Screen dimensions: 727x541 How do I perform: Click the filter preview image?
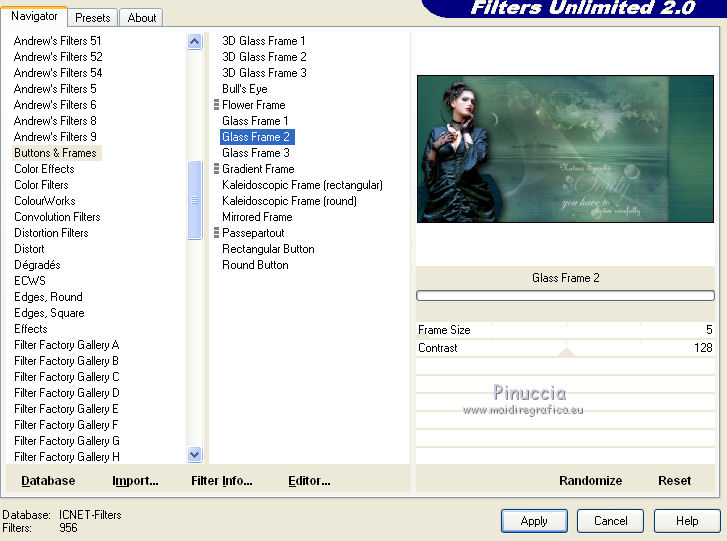coord(565,149)
